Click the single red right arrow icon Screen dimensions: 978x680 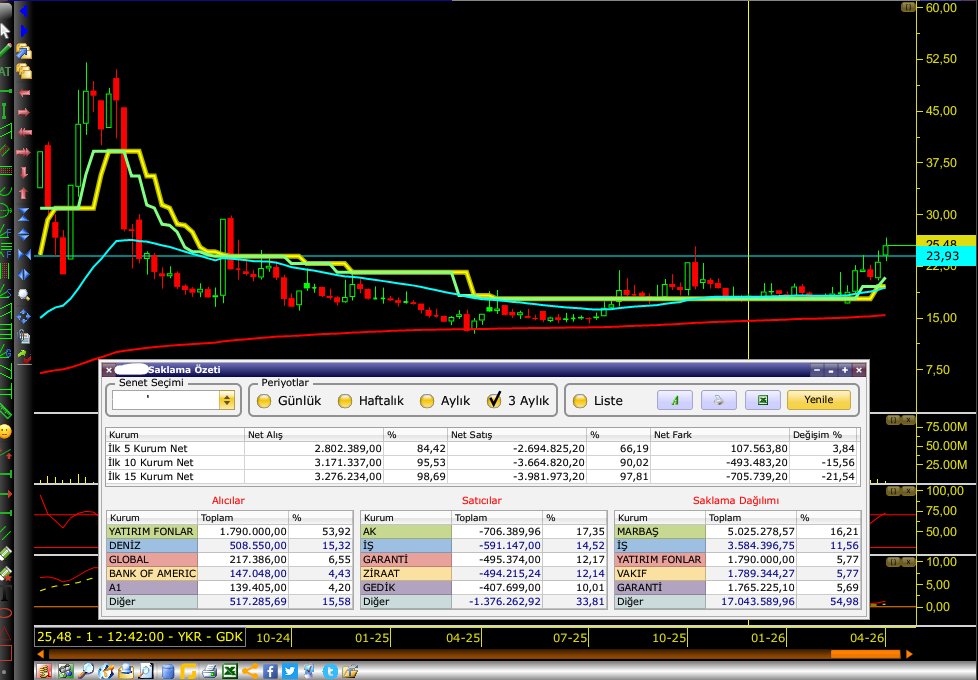(24, 112)
